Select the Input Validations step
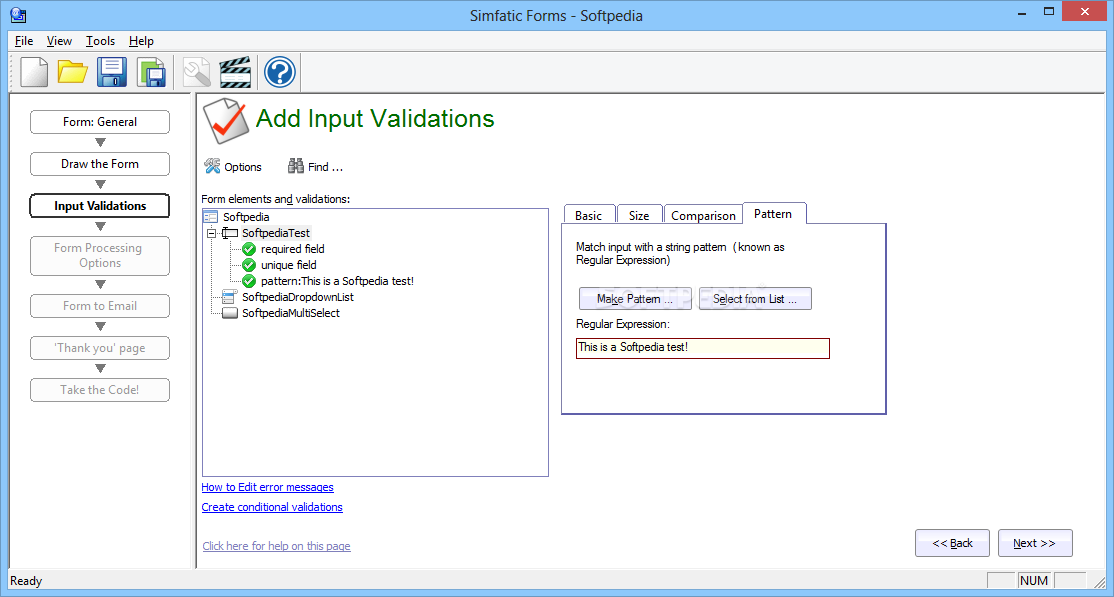 [100, 205]
